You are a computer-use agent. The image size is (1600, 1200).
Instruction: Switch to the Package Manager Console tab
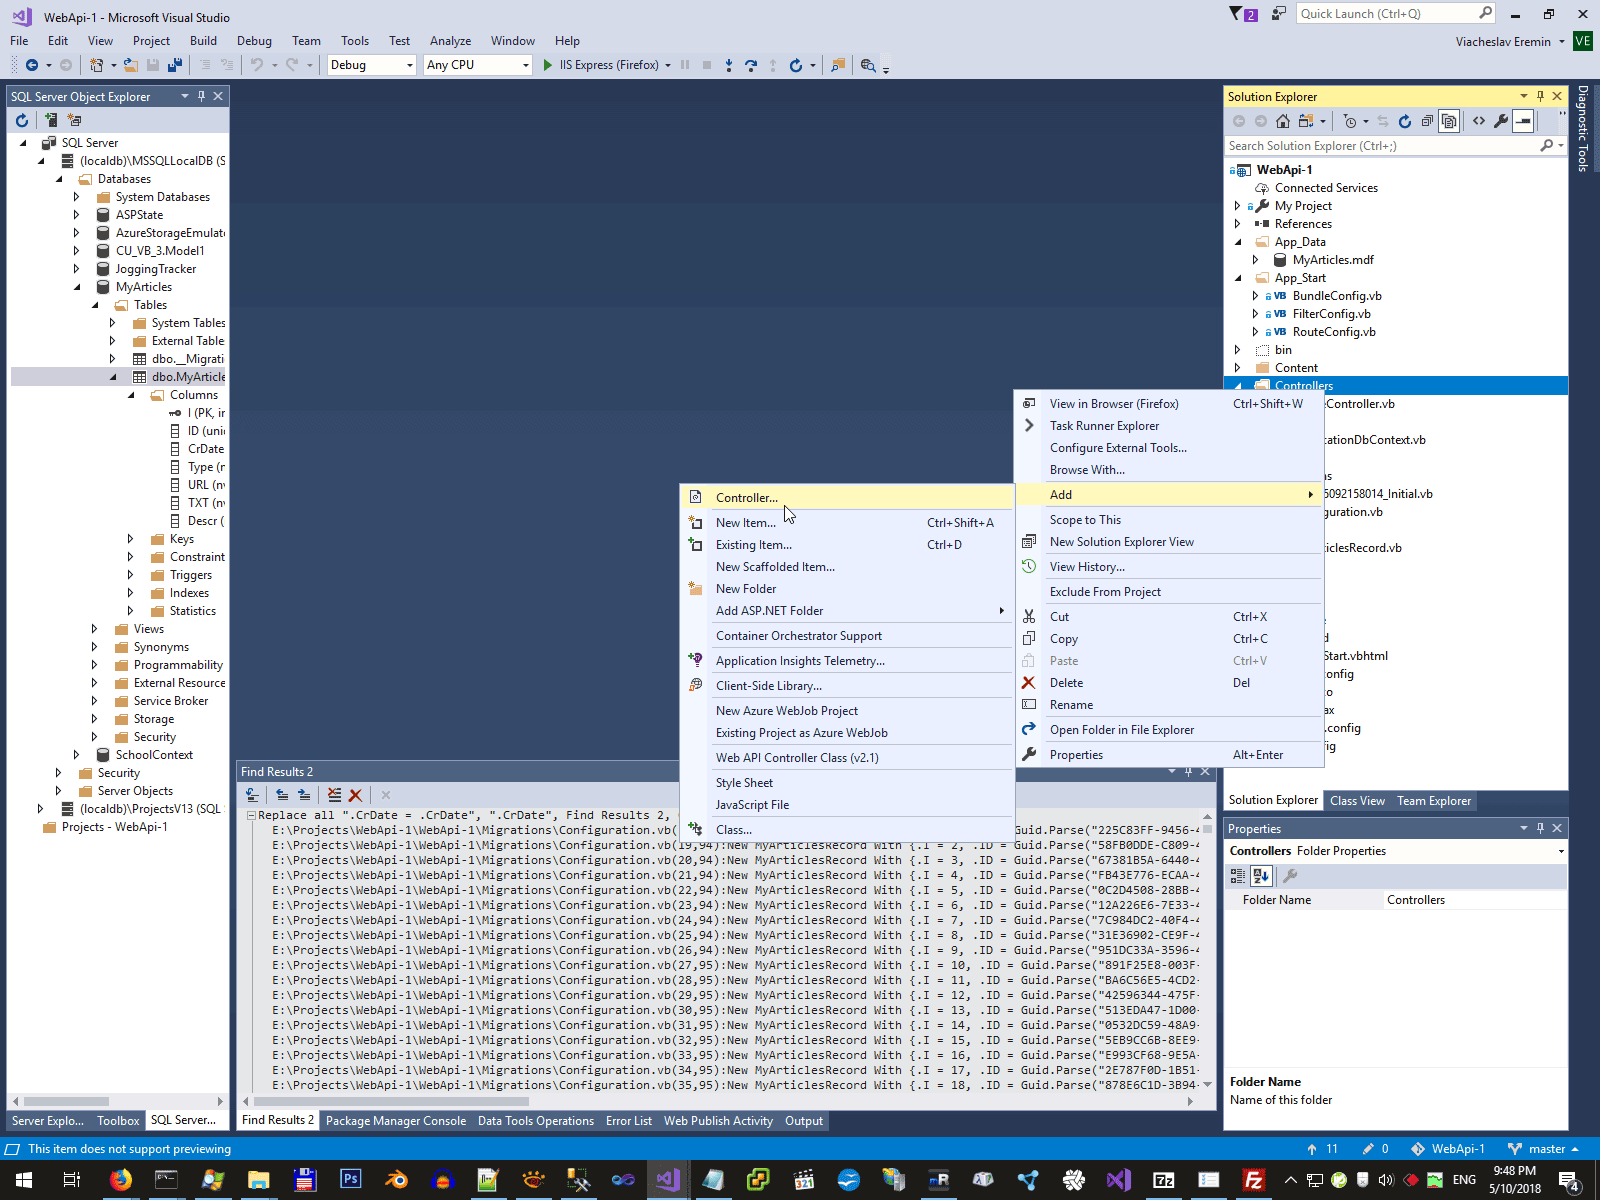tap(396, 1121)
